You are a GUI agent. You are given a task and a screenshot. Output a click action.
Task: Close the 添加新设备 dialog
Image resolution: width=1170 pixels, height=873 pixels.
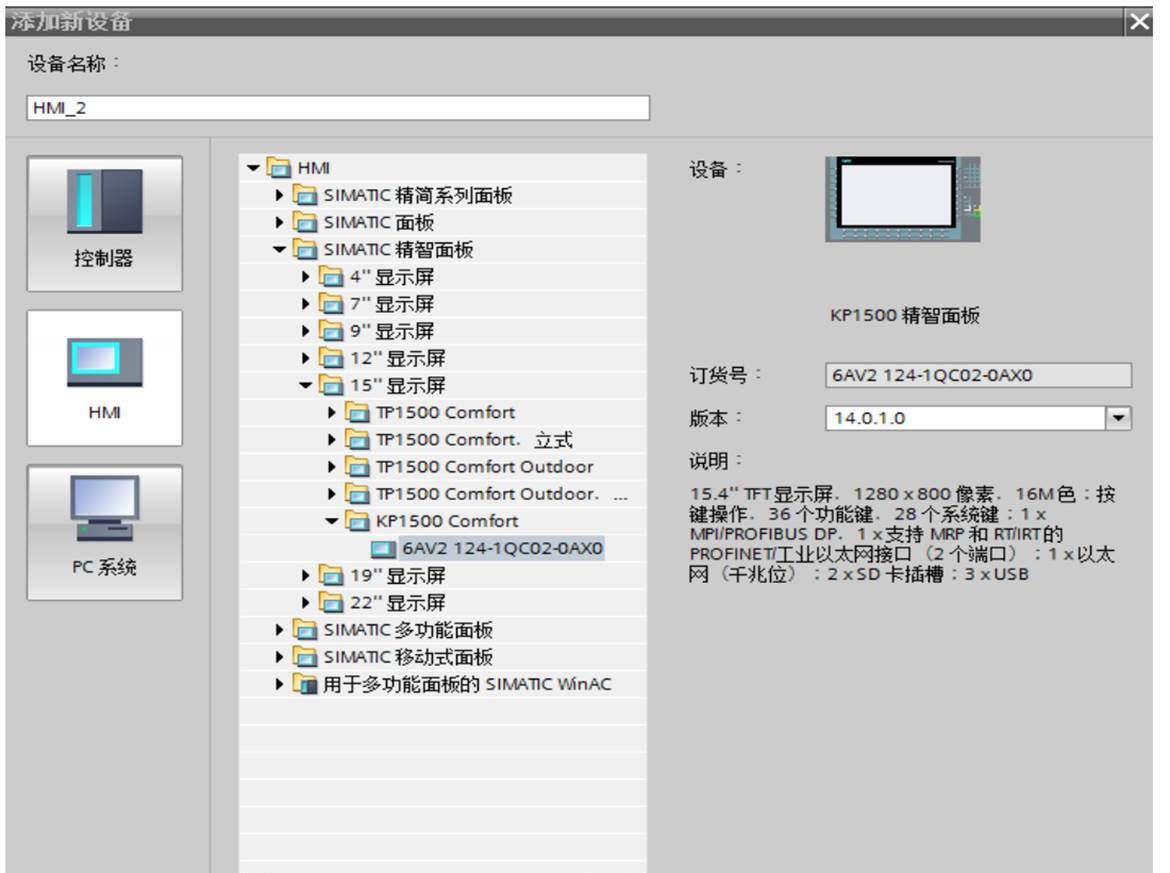point(1139,22)
